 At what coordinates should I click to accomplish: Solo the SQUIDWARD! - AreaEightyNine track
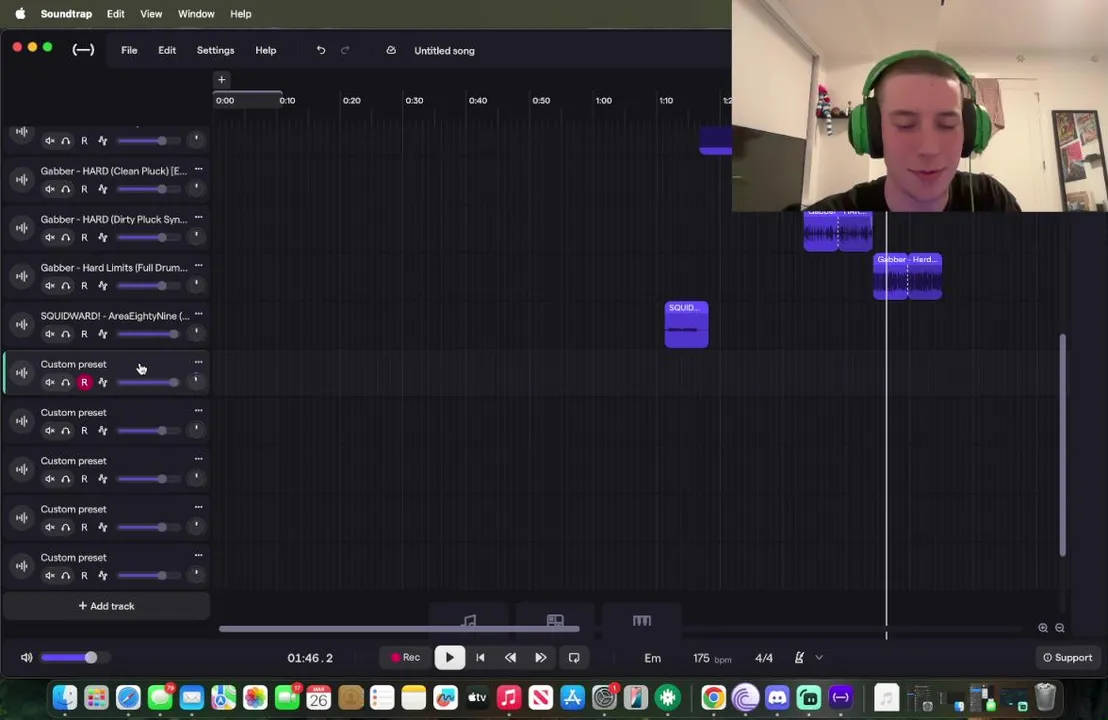point(66,334)
